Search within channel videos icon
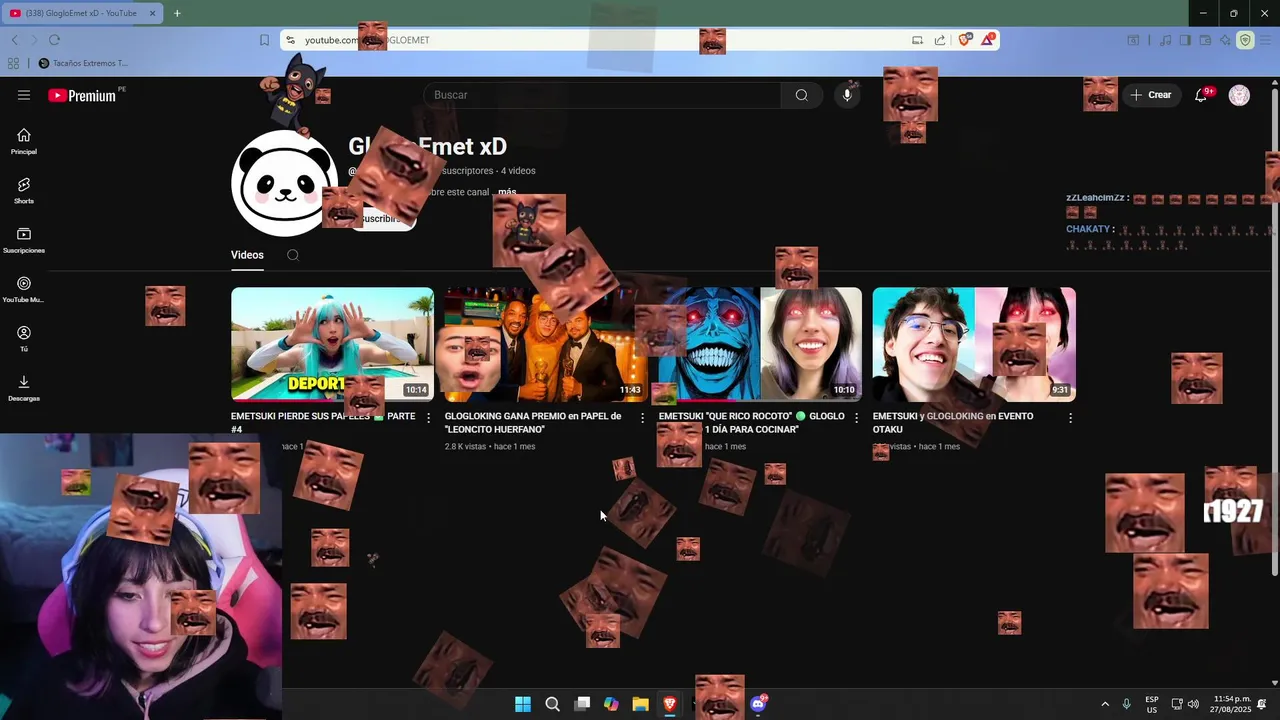Image resolution: width=1280 pixels, height=720 pixels. [x=293, y=255]
